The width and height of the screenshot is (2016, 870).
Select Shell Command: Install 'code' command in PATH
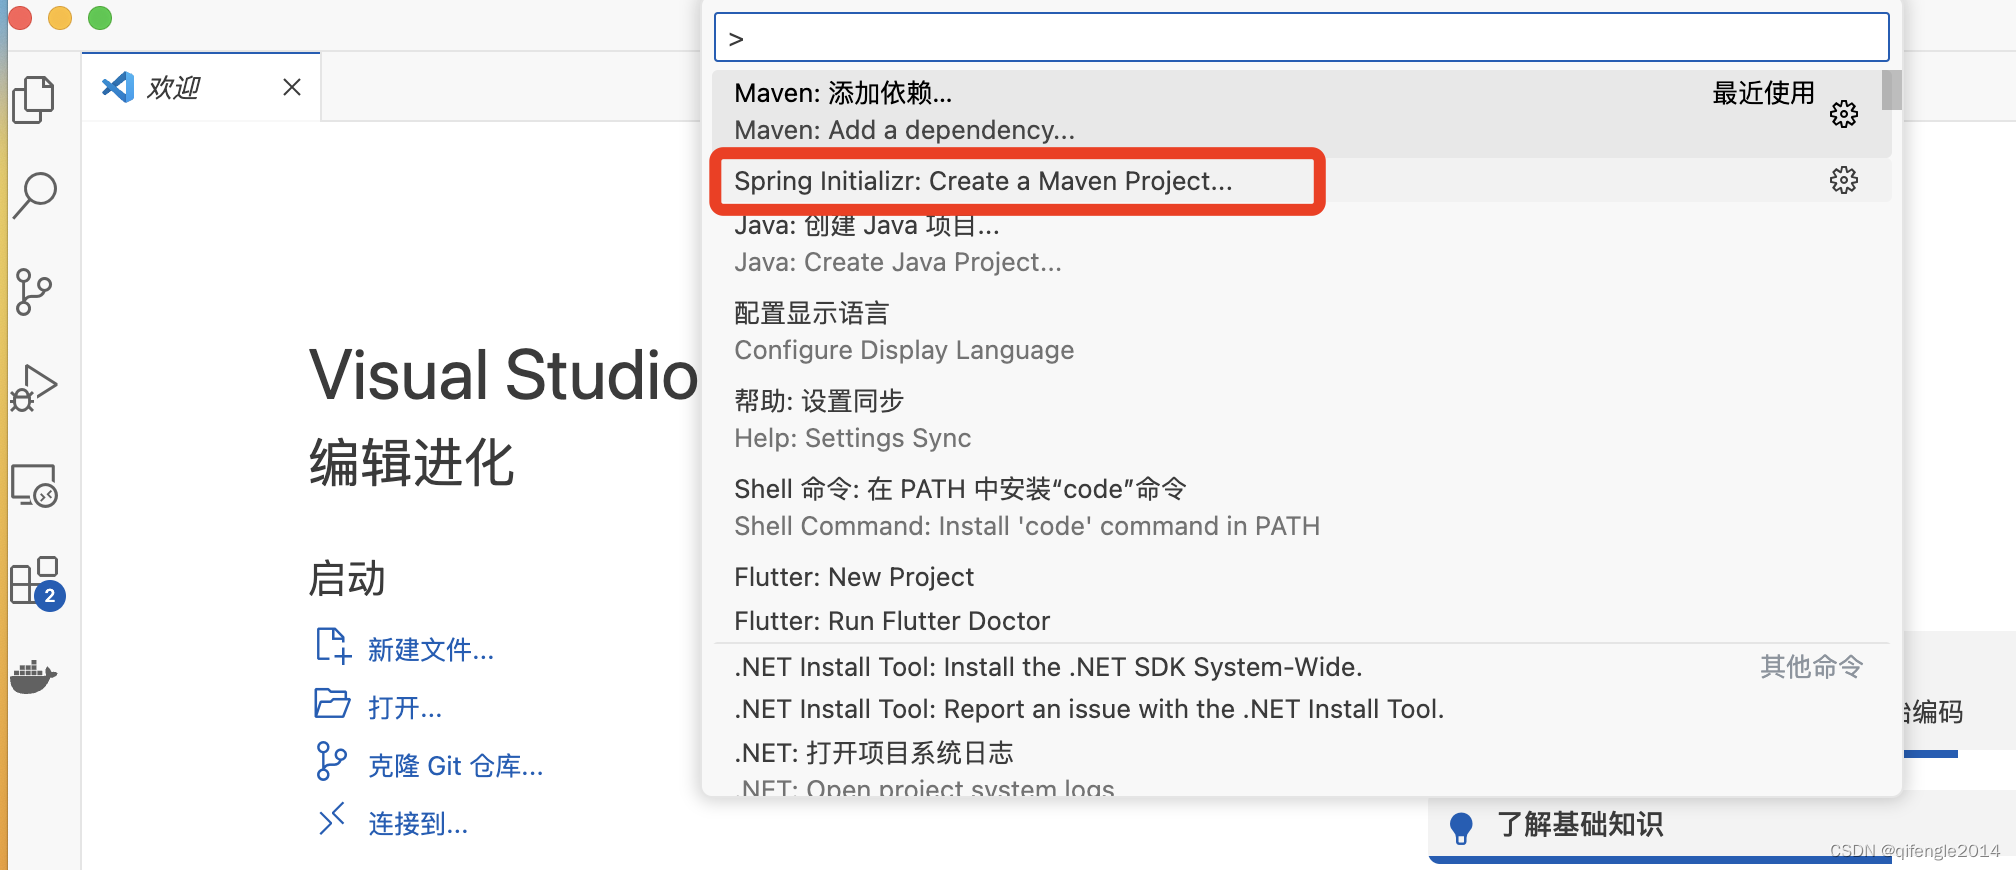[x=1301, y=508]
